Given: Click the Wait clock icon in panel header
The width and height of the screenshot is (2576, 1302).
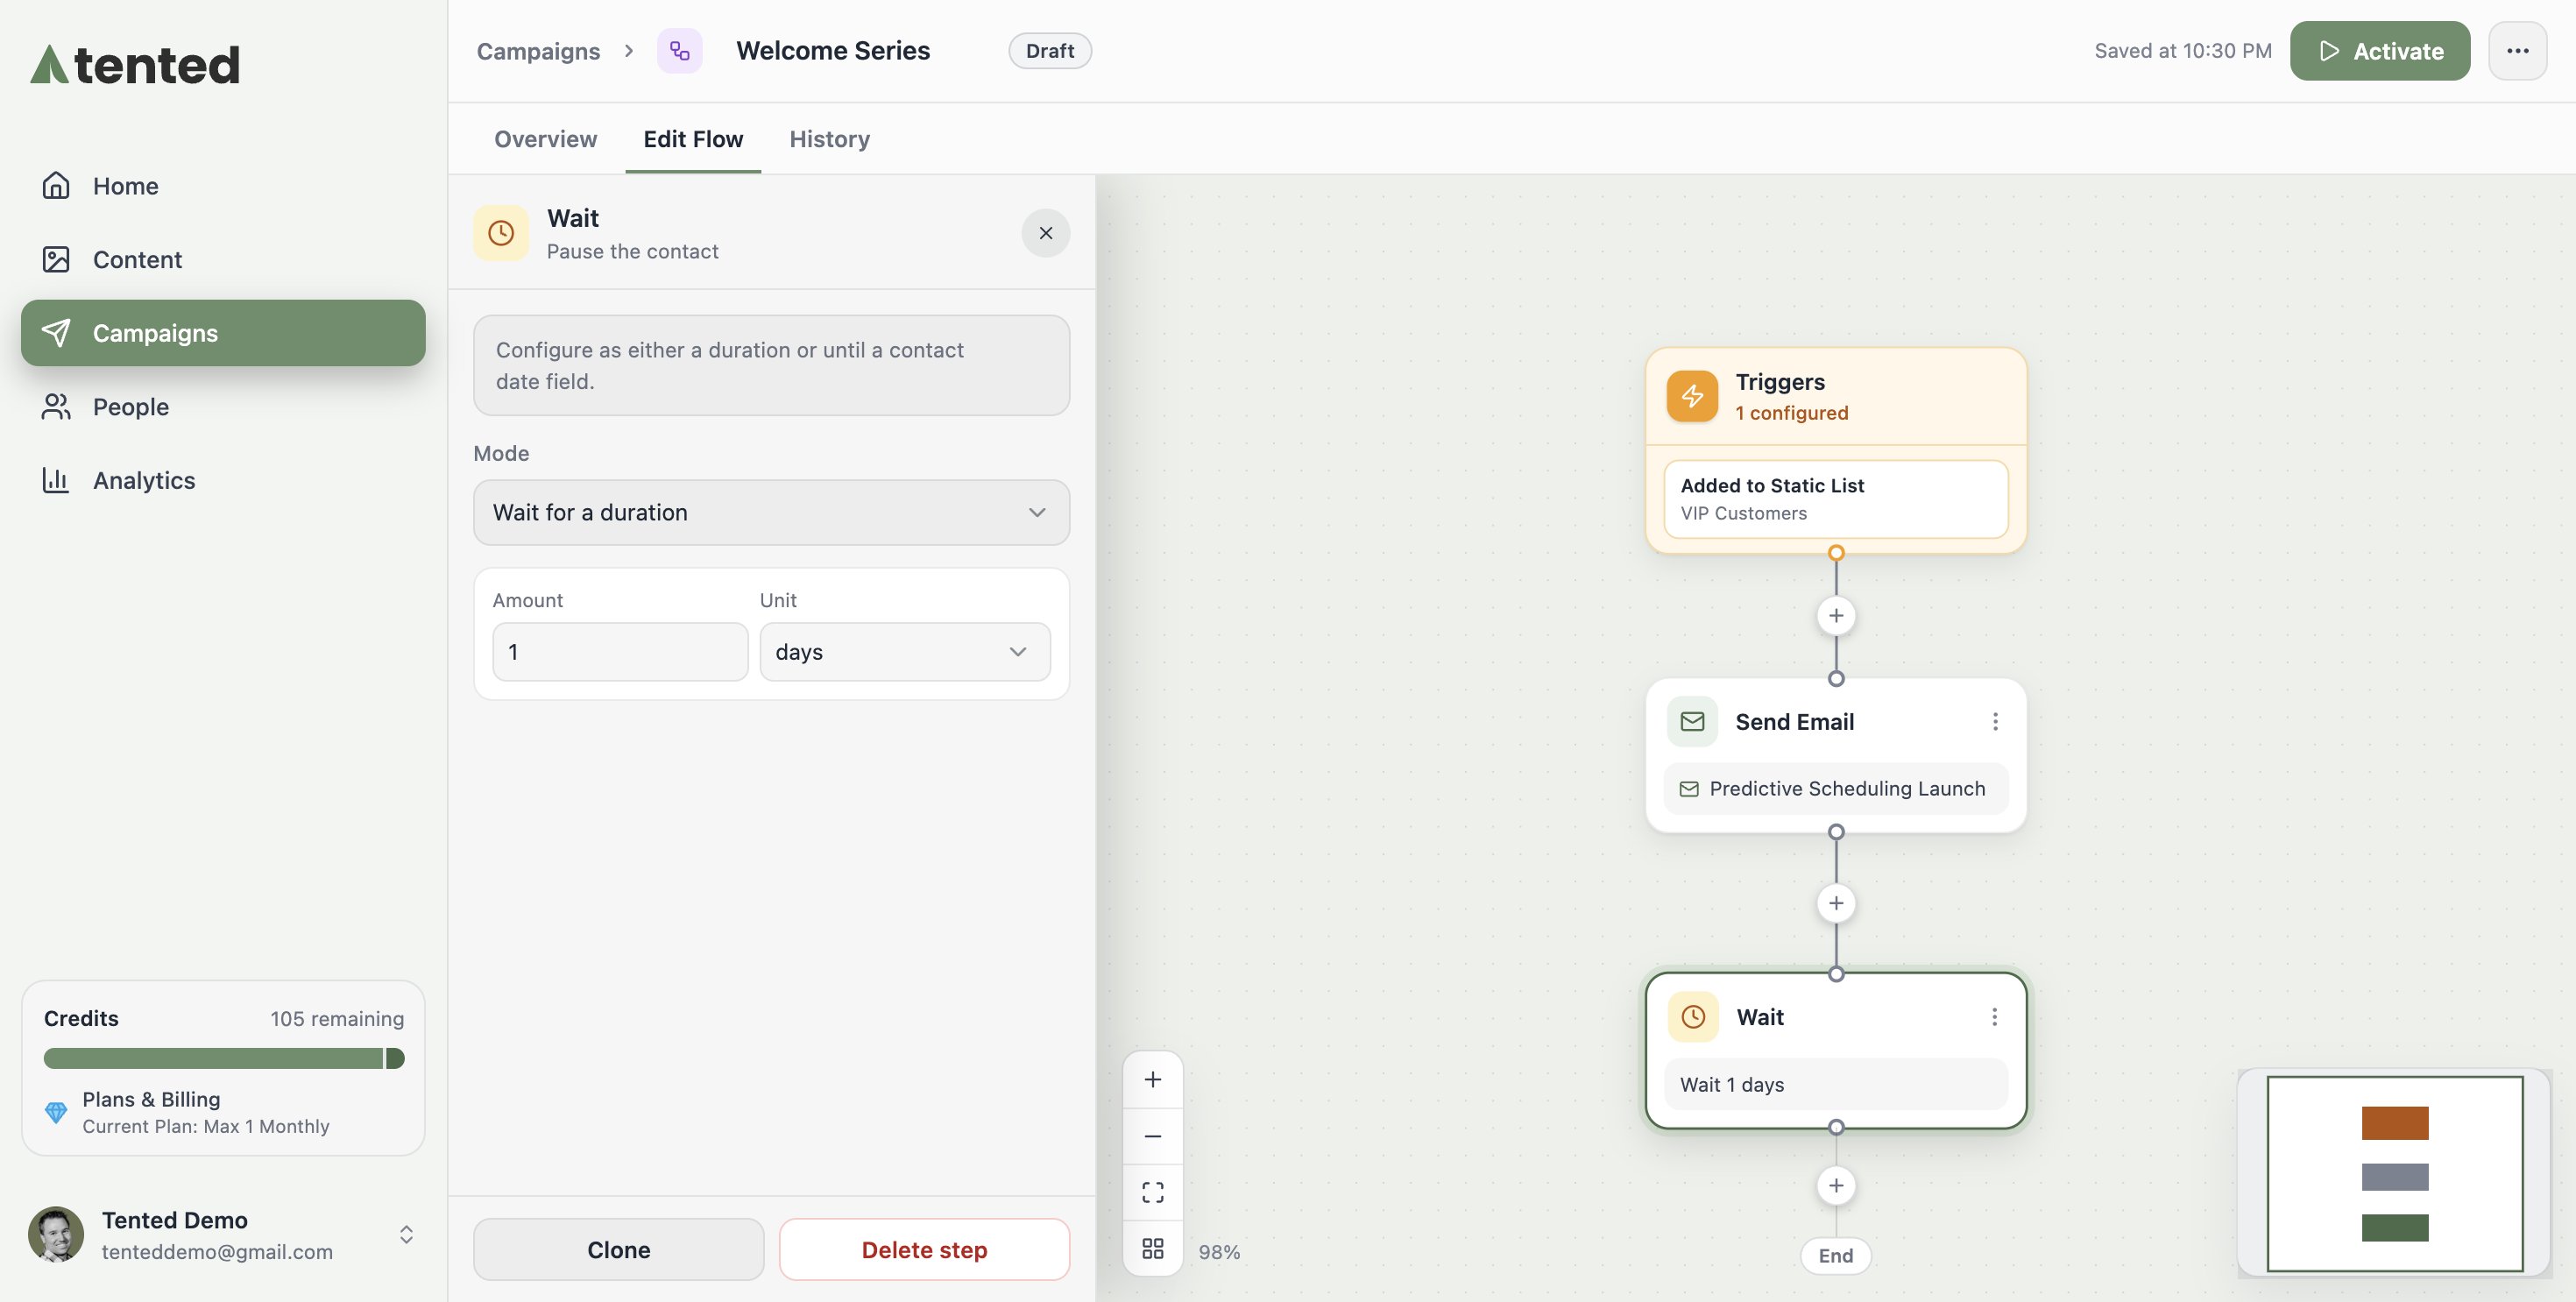Looking at the screenshot, I should point(501,233).
